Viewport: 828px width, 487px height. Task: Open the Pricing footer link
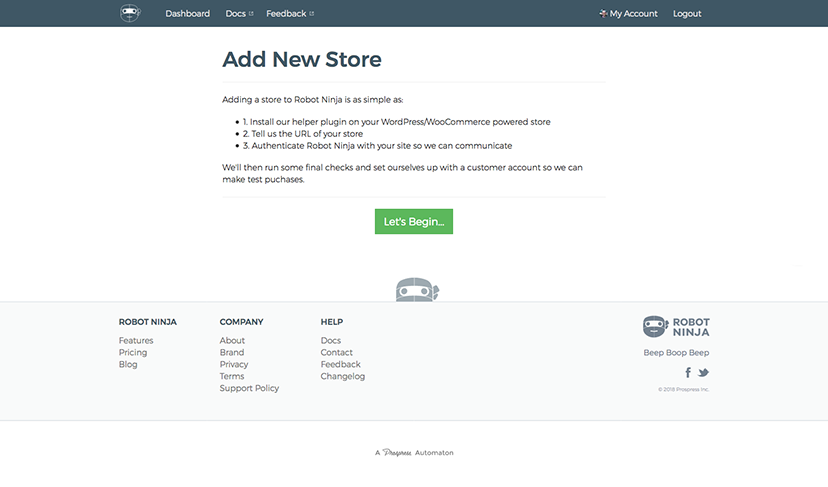click(133, 352)
